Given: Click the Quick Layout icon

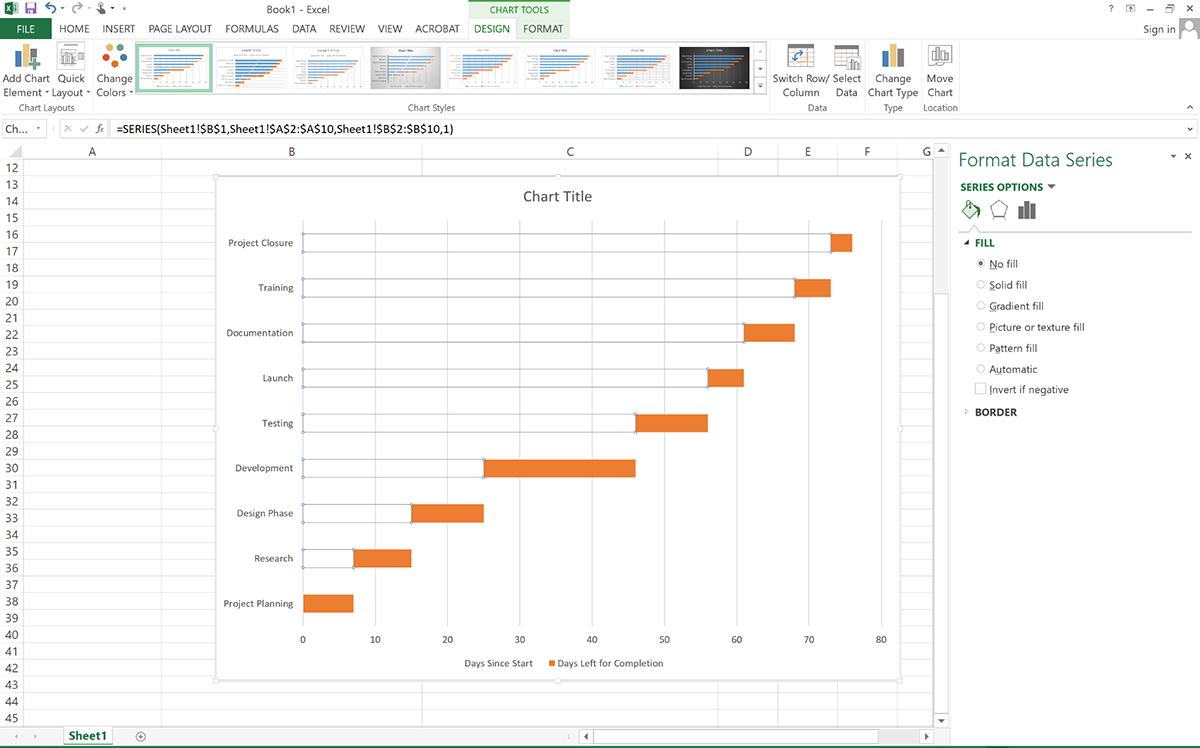Looking at the screenshot, I should pyautogui.click(x=70, y=68).
